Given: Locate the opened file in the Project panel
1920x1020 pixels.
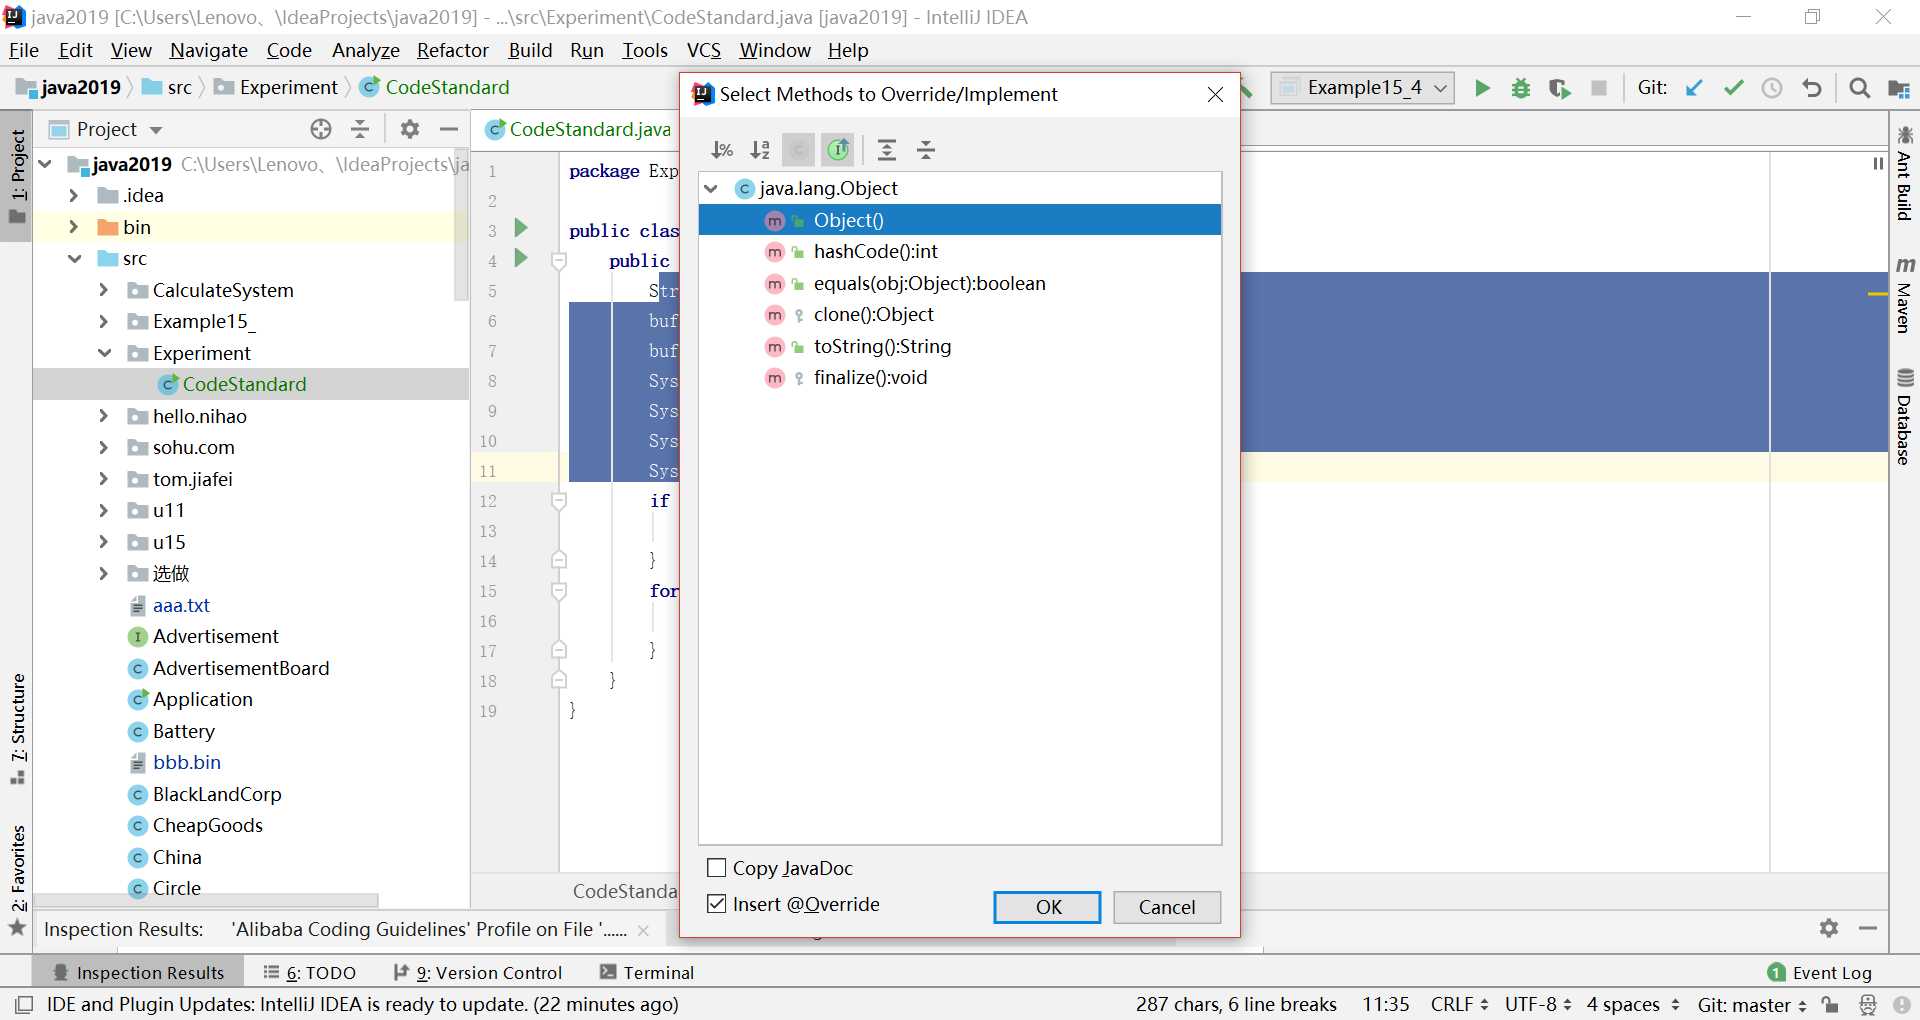Looking at the screenshot, I should coord(321,129).
